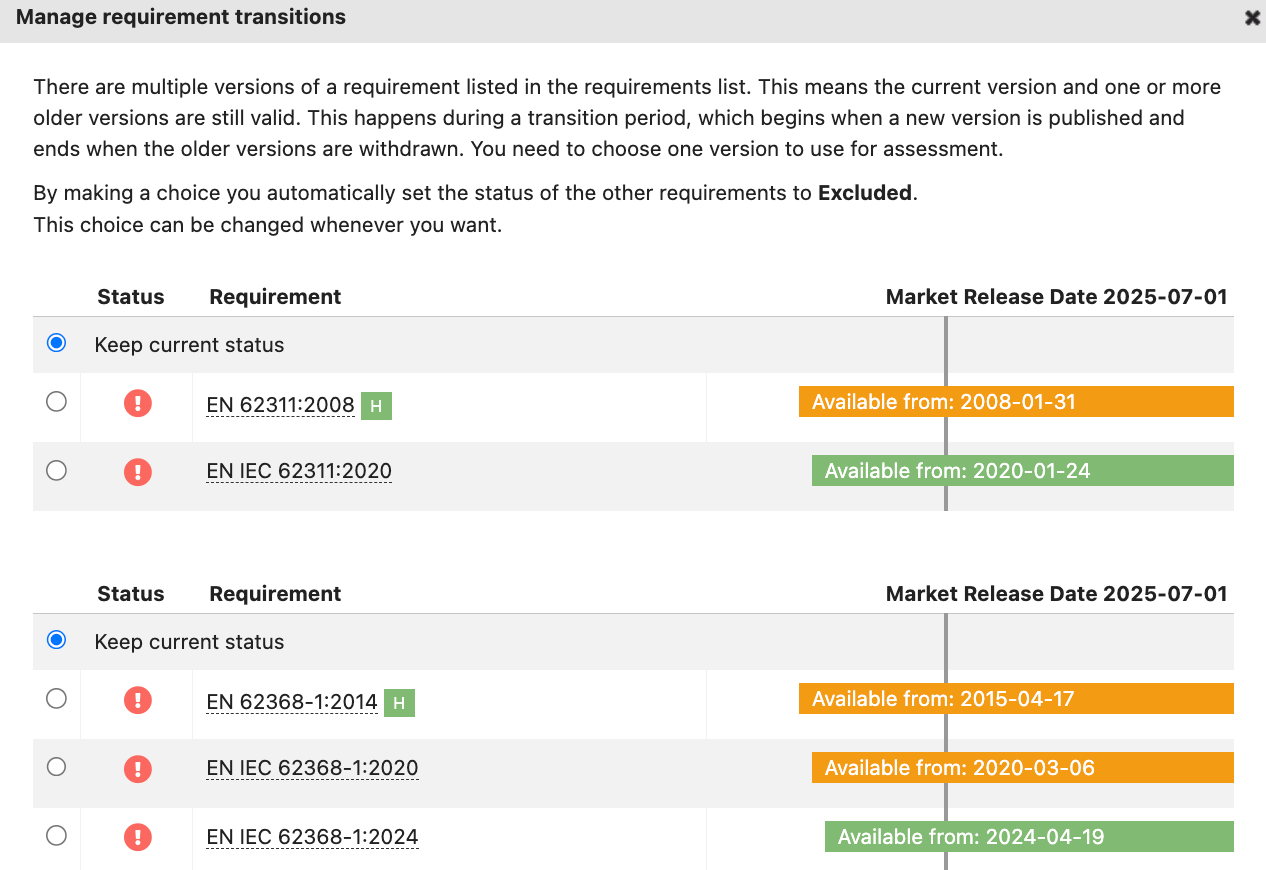Select EN IEC 62368-1:2020 radio option
The width and height of the screenshot is (1266, 870).
[x=57, y=767]
